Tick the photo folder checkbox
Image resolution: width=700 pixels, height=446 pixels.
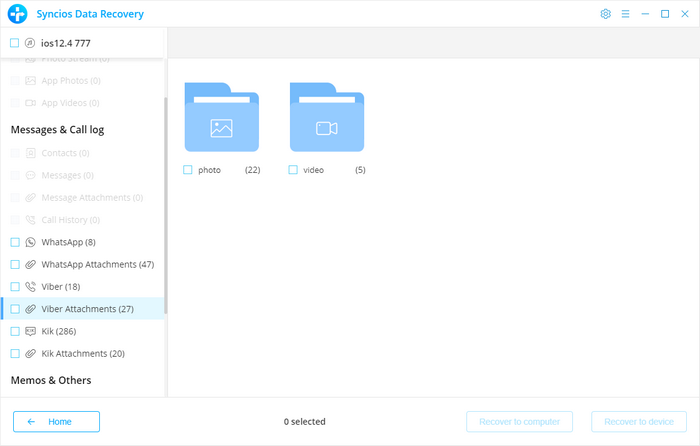(x=188, y=170)
